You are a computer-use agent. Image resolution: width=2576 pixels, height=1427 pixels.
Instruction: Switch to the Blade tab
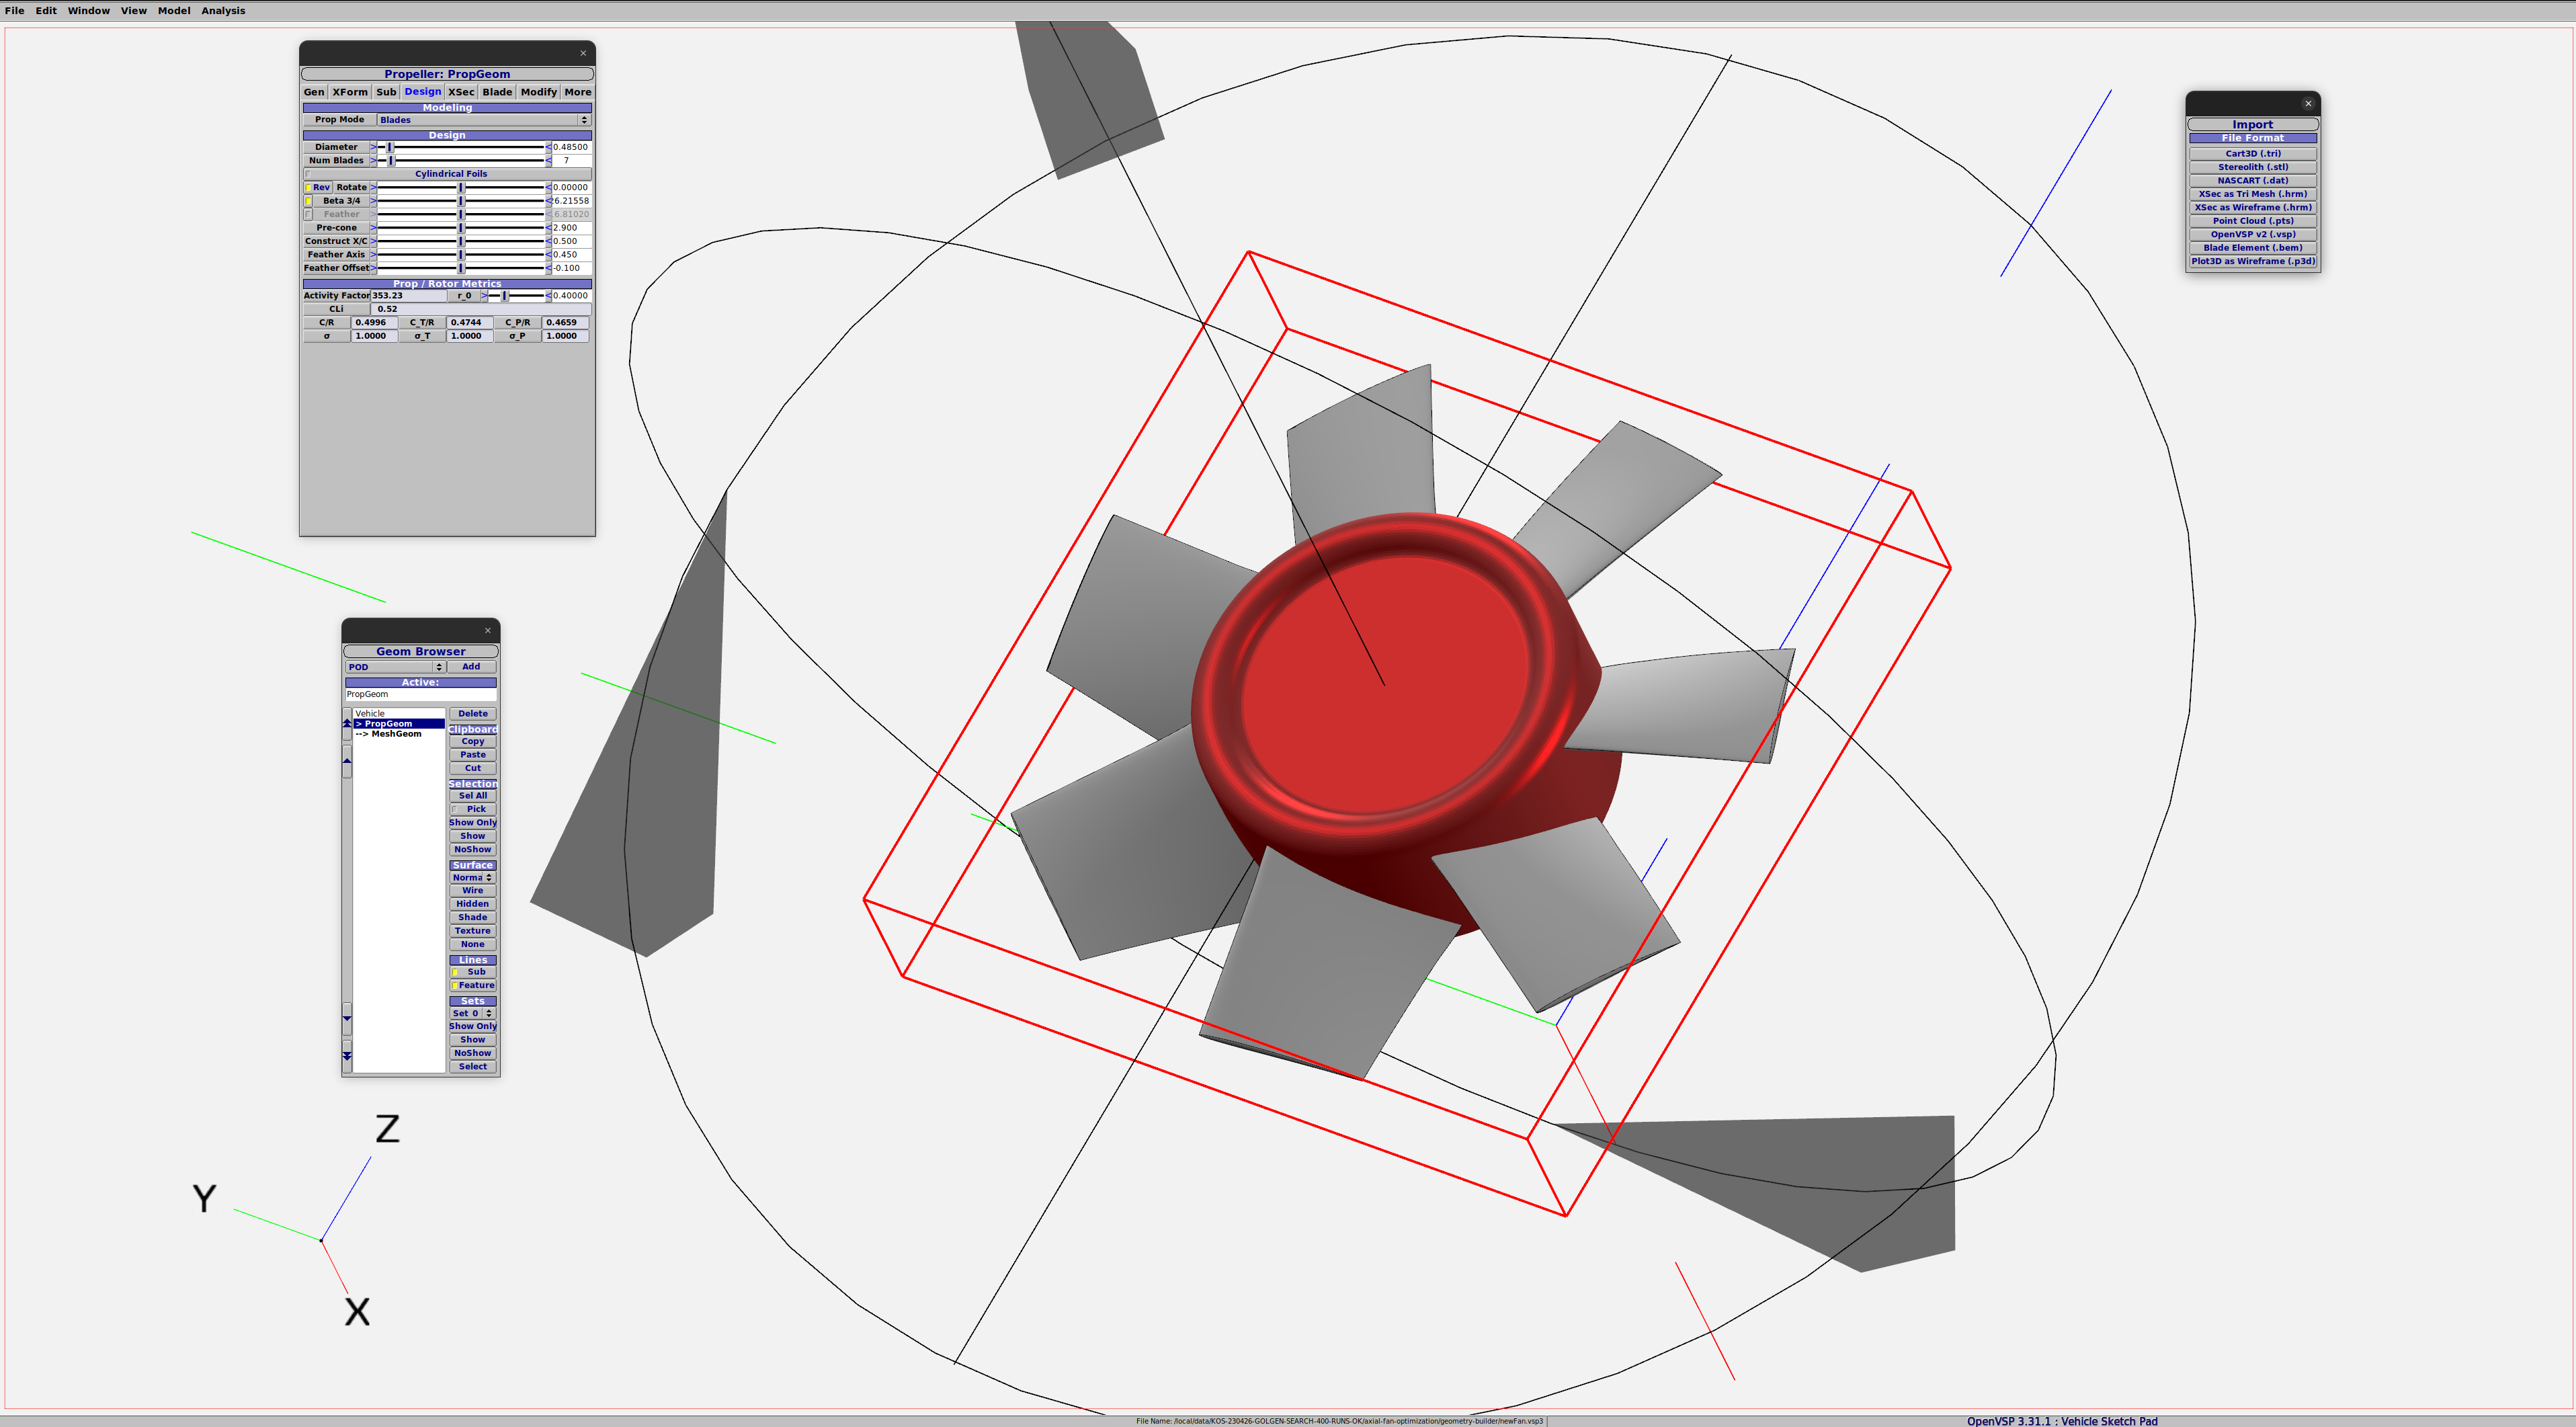point(497,92)
